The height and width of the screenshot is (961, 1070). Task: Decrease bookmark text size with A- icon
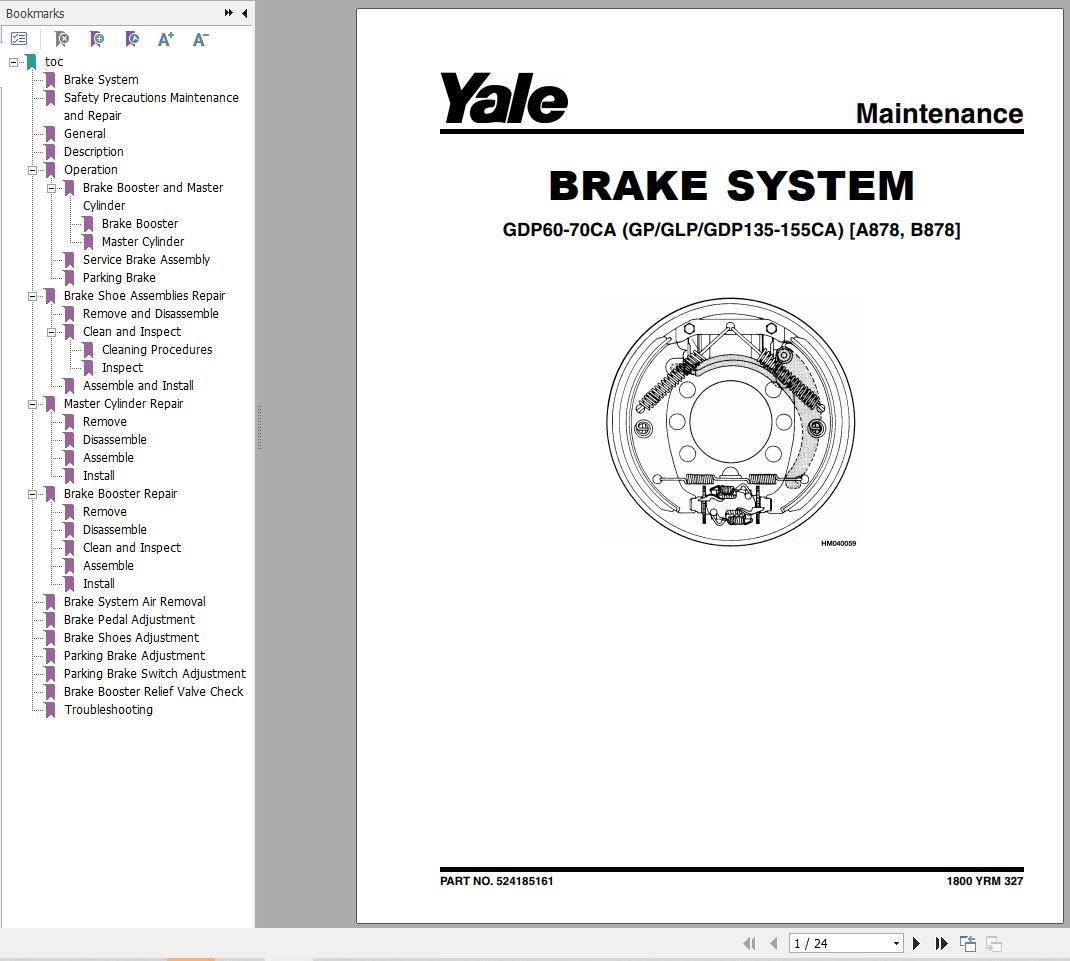coord(201,39)
